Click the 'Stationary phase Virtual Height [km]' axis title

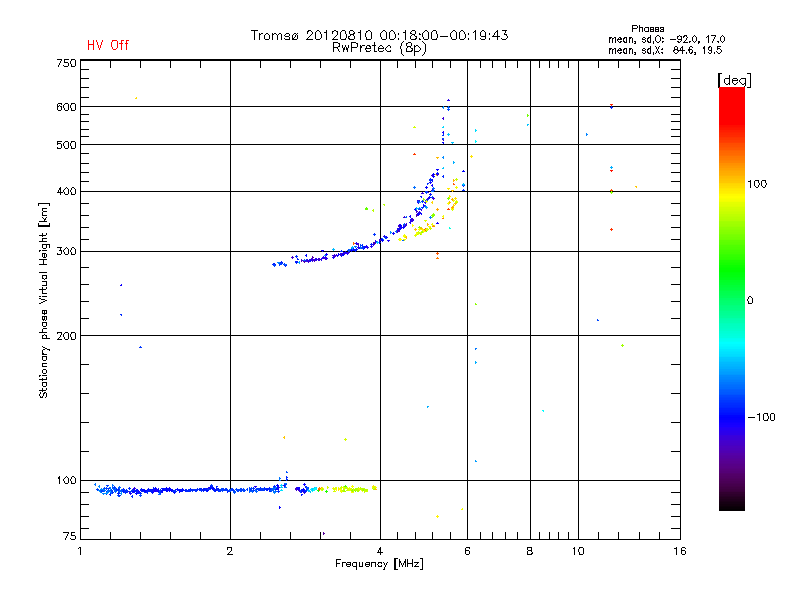(x=44, y=300)
